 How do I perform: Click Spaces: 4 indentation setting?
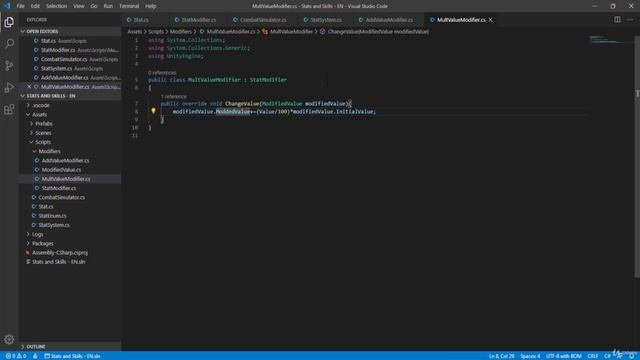[x=530, y=356]
